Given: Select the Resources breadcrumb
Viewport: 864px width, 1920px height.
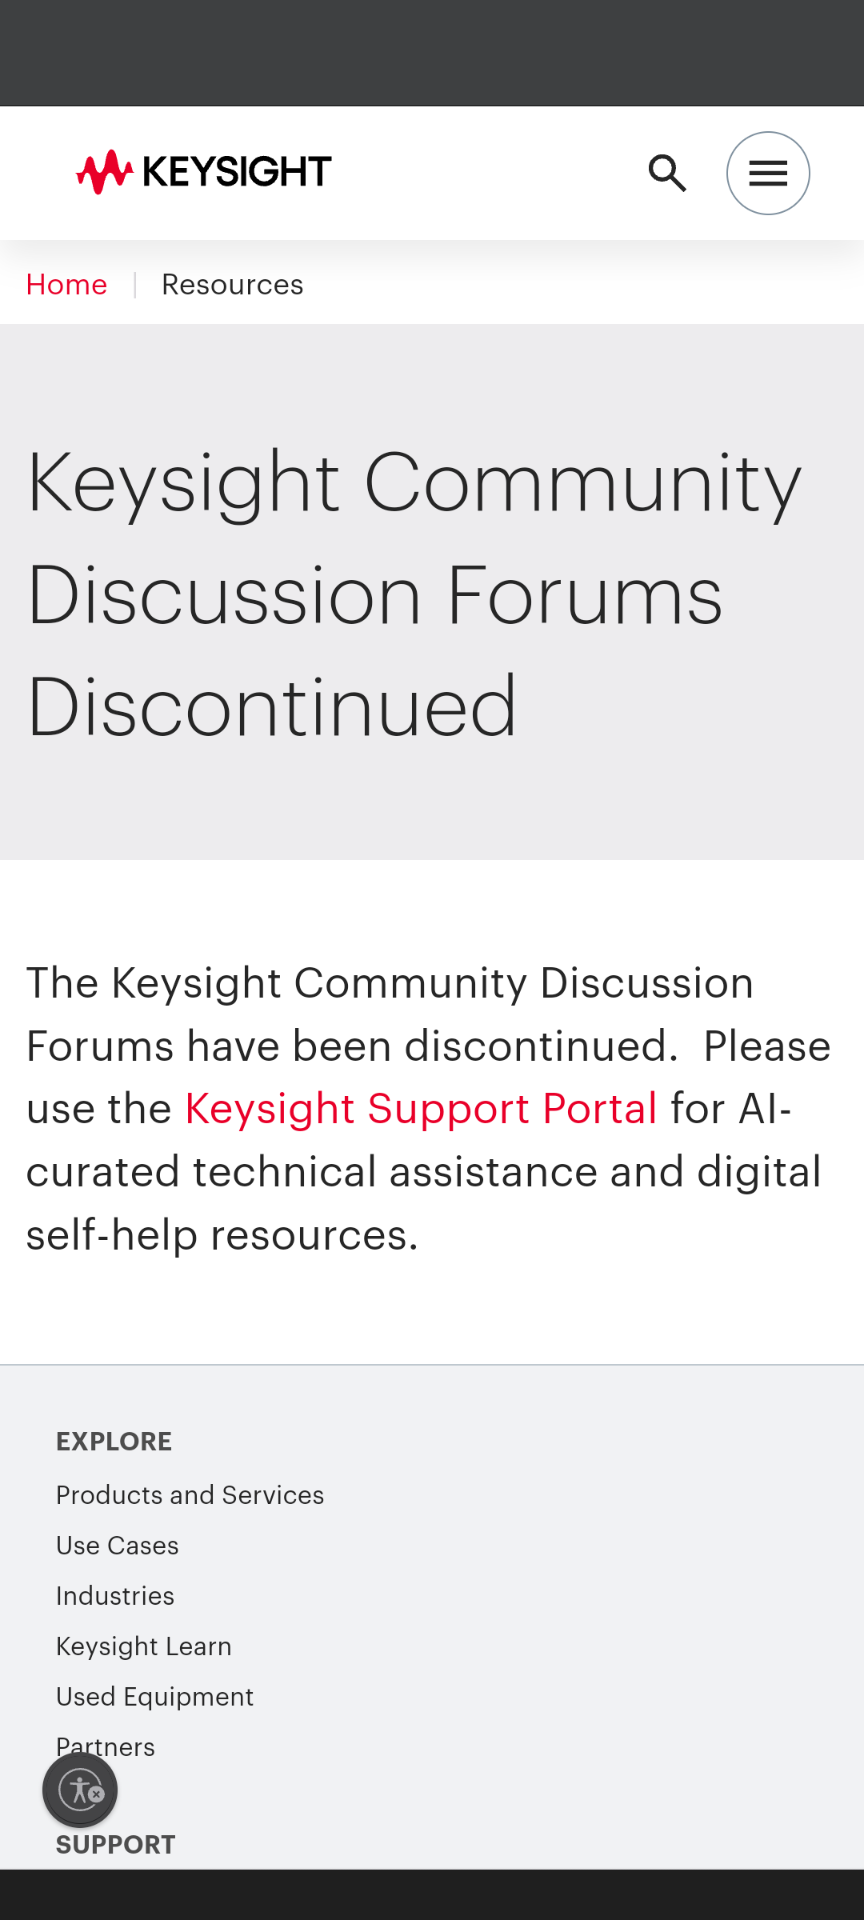Looking at the screenshot, I should 232,285.
